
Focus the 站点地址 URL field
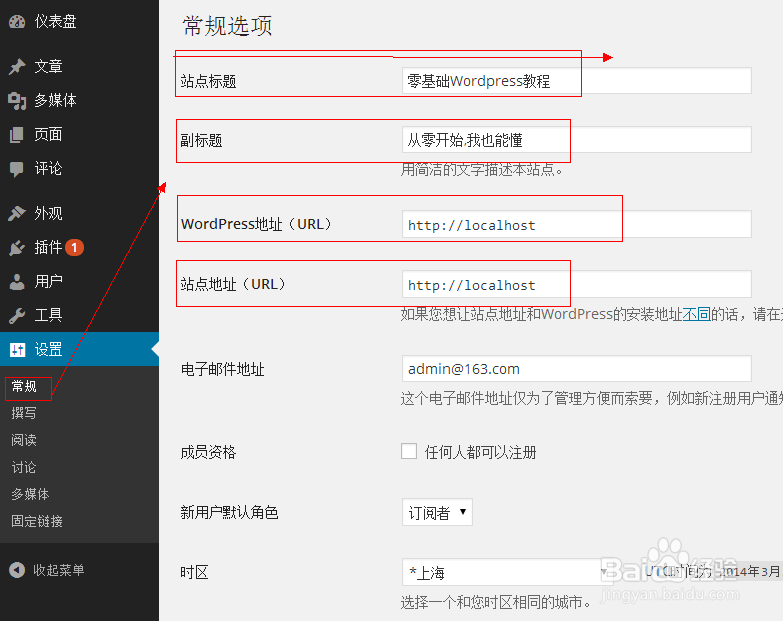pyautogui.click(x=577, y=284)
